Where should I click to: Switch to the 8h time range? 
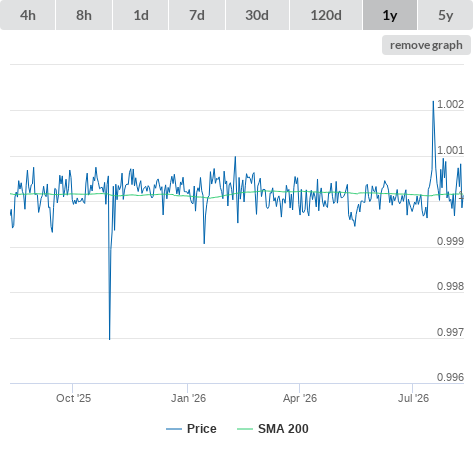(x=84, y=15)
